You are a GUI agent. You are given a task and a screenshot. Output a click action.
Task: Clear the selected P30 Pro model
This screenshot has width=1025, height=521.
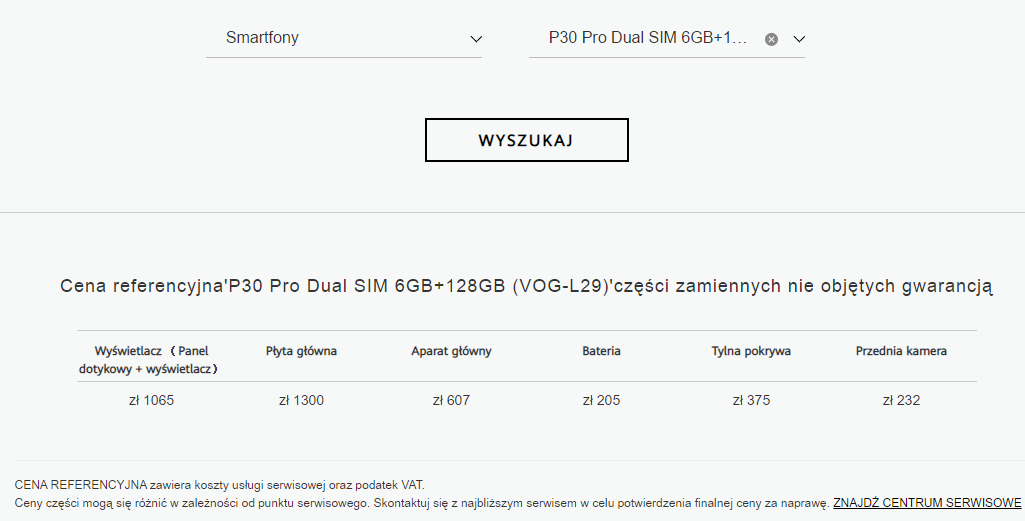(771, 39)
